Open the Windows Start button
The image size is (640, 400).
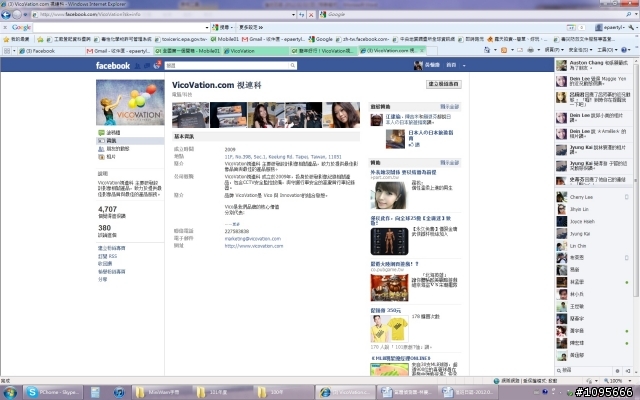tap(9, 393)
